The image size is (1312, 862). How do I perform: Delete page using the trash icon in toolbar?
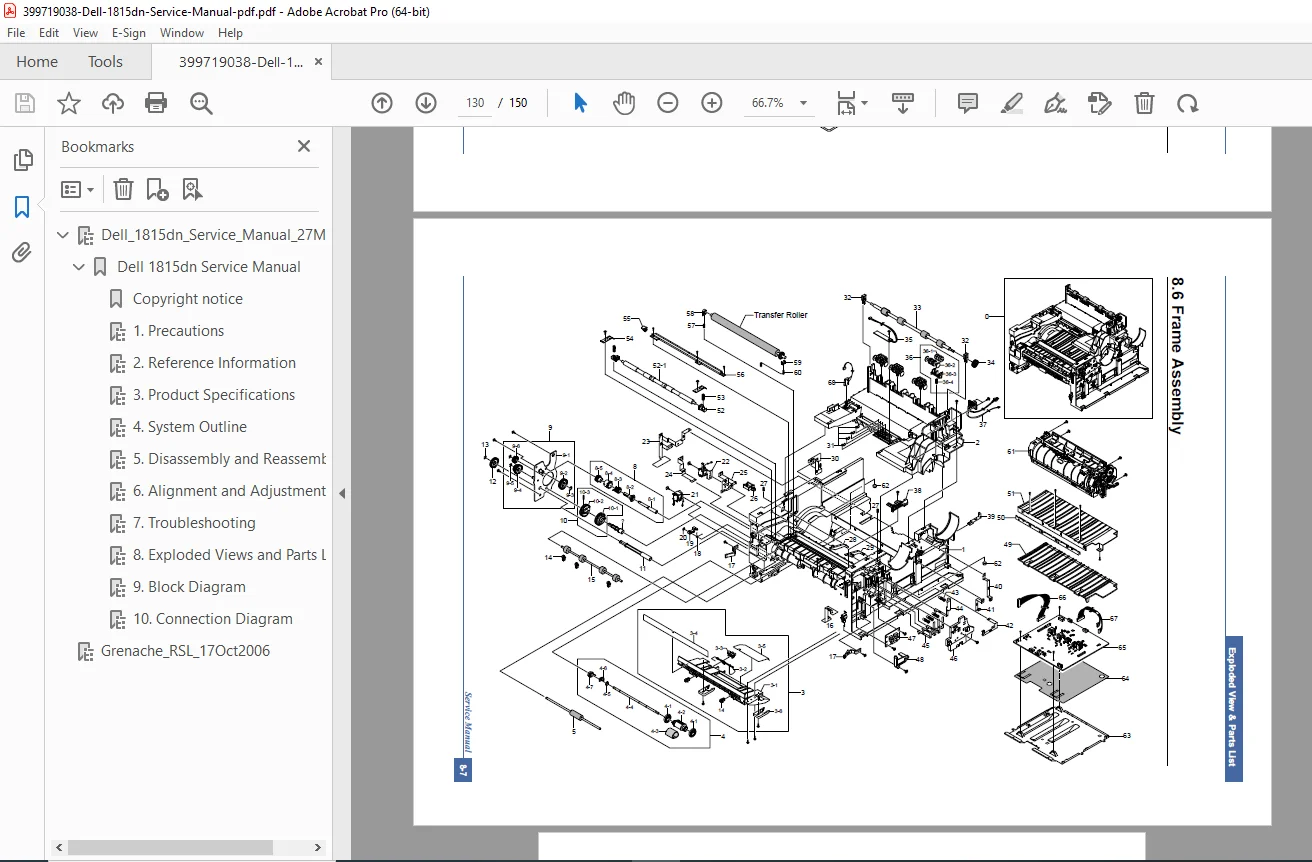(1144, 103)
